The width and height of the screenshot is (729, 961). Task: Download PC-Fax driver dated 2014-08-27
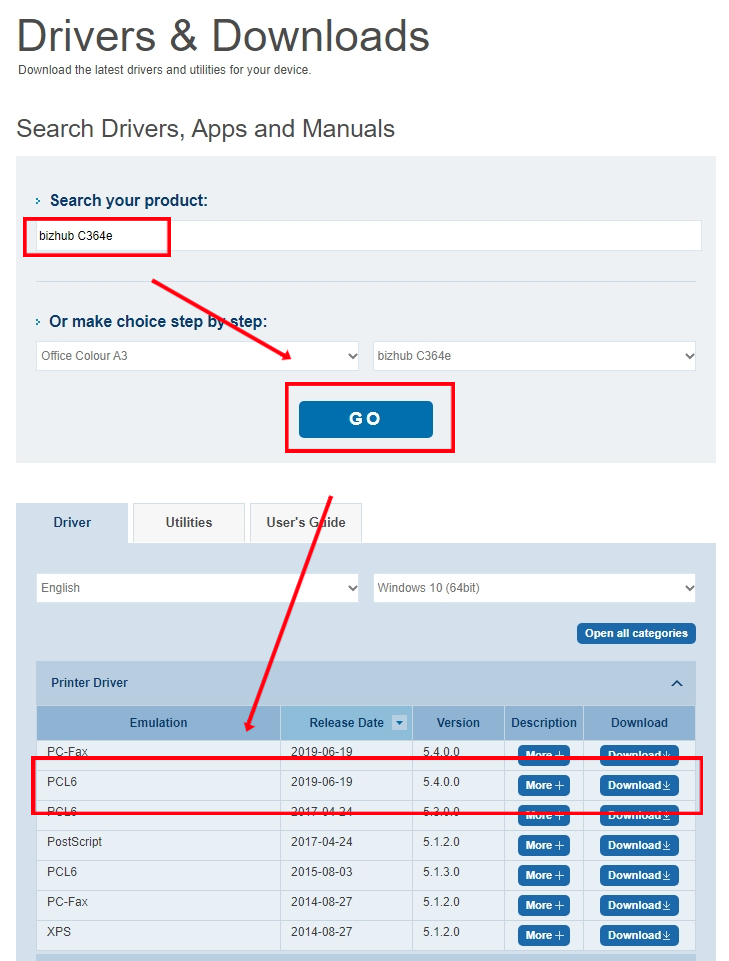639,905
